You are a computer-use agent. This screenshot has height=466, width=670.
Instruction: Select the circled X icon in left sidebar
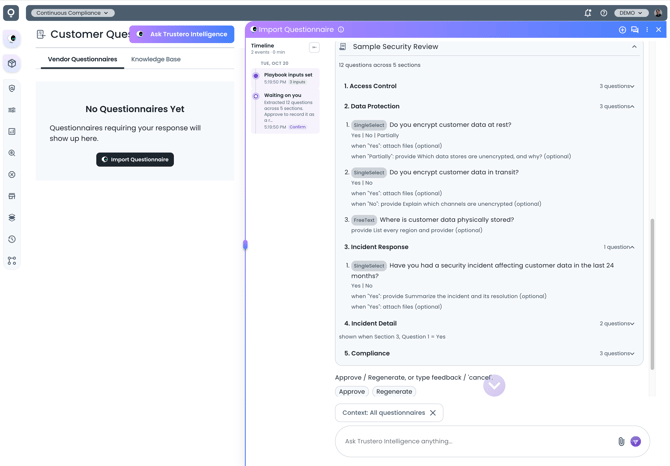click(12, 174)
